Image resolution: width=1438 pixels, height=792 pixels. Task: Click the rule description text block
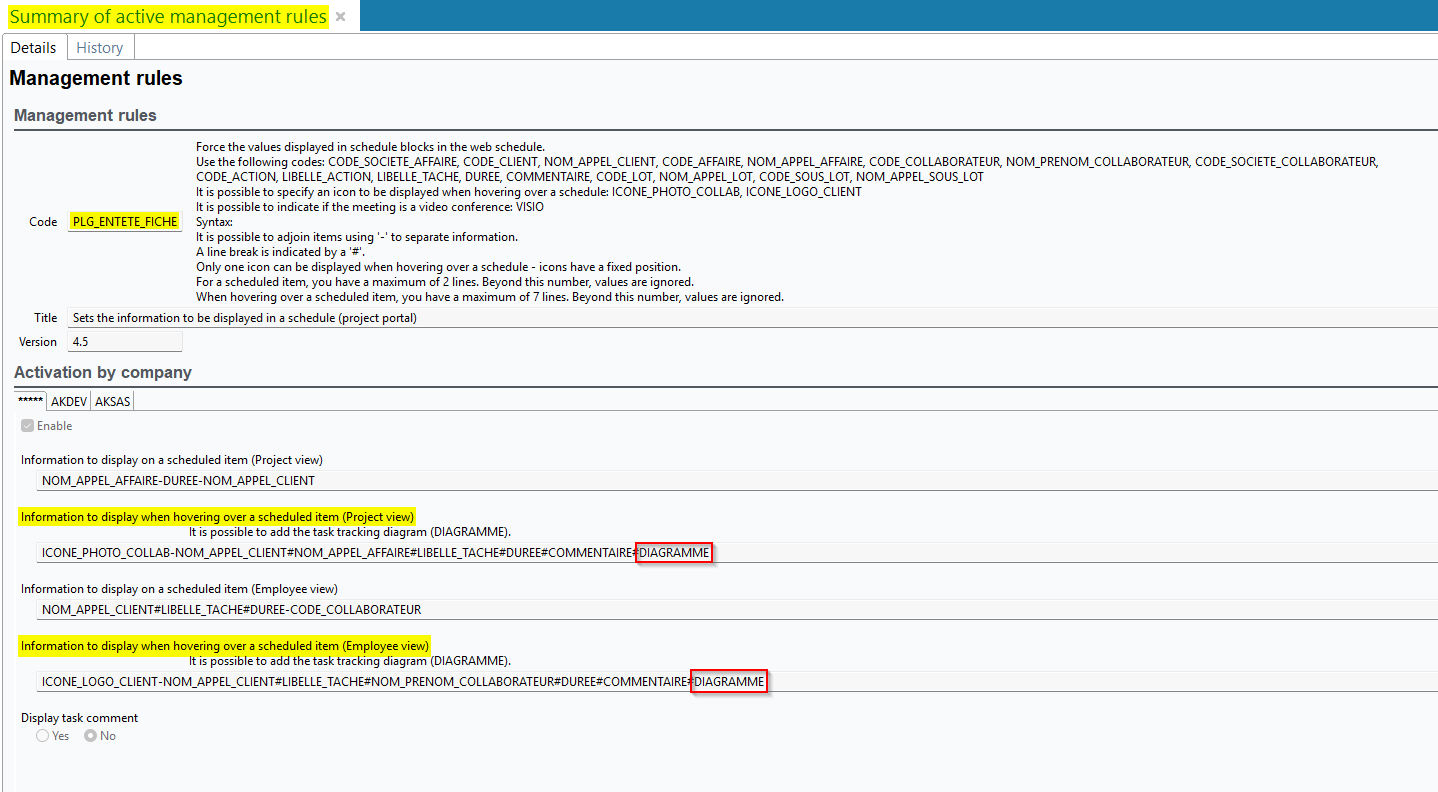pyautogui.click(x=700, y=222)
